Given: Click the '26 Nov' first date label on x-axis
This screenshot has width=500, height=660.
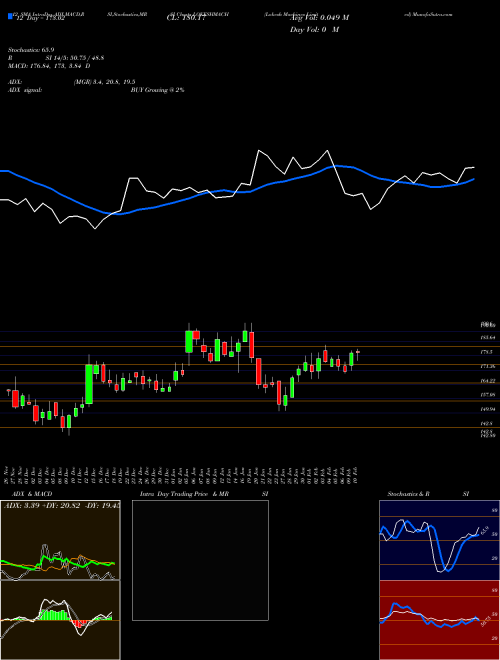Looking at the screenshot, I should coord(7,475).
